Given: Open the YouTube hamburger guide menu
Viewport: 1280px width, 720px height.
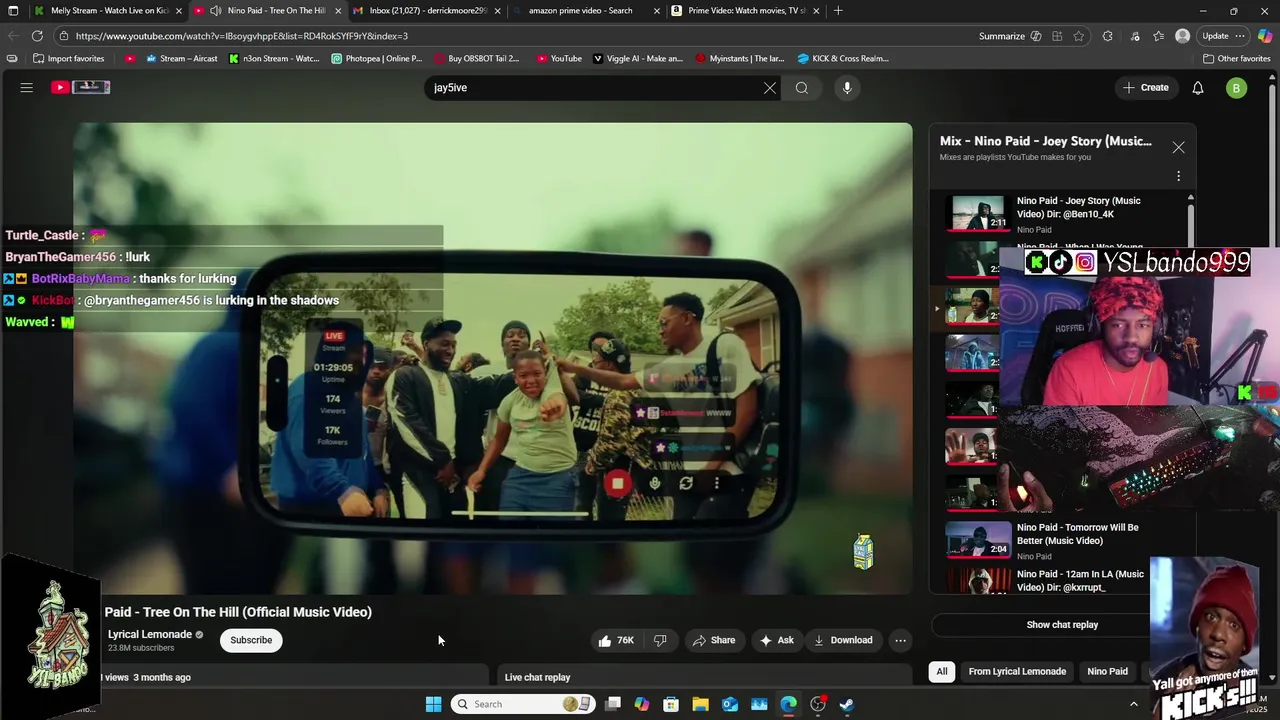Looking at the screenshot, I should coord(27,88).
